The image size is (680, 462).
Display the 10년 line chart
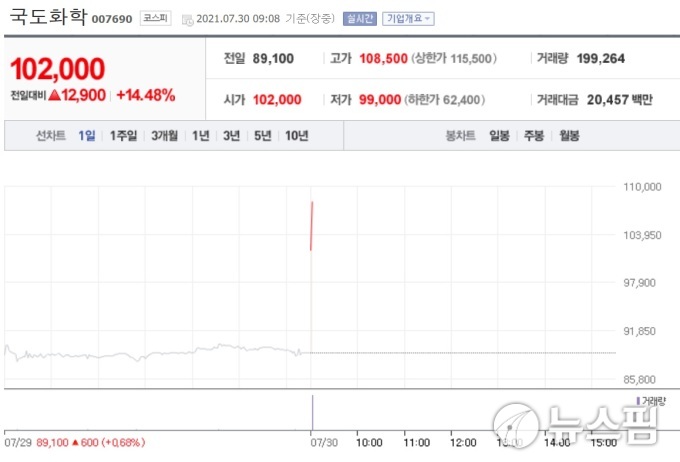[x=297, y=136]
